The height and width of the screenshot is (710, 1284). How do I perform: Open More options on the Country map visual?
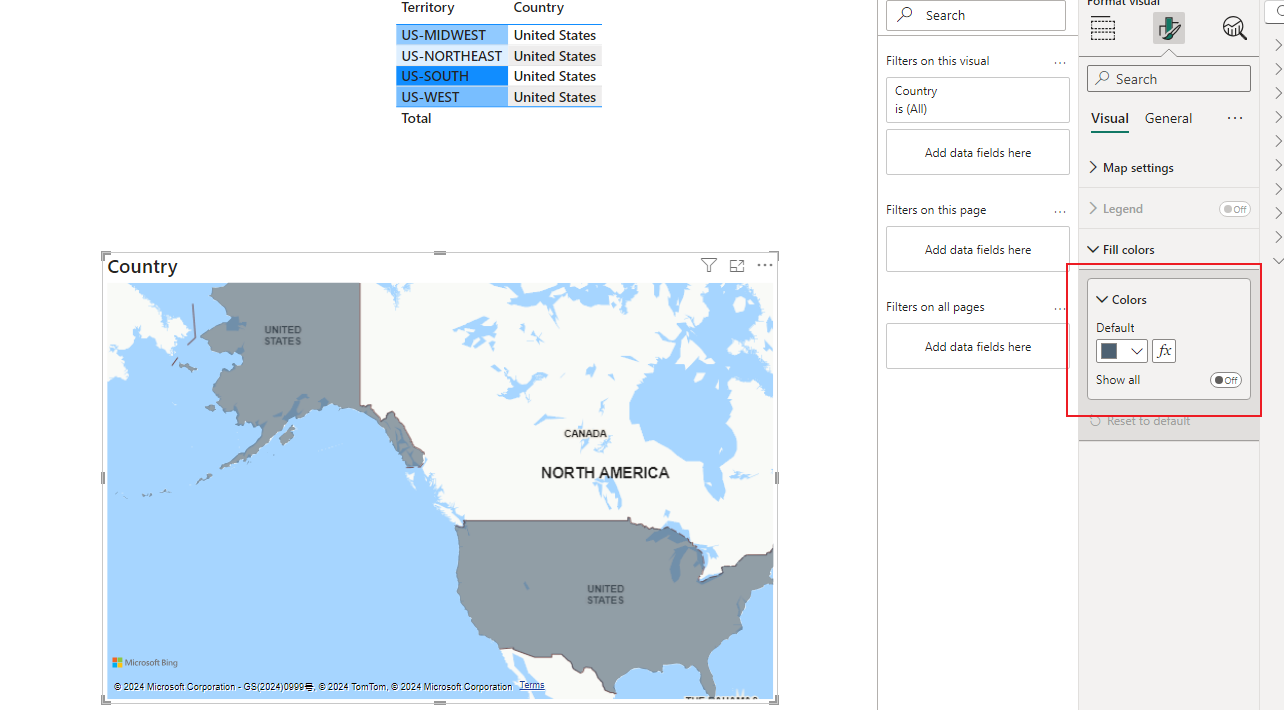pyautogui.click(x=765, y=265)
